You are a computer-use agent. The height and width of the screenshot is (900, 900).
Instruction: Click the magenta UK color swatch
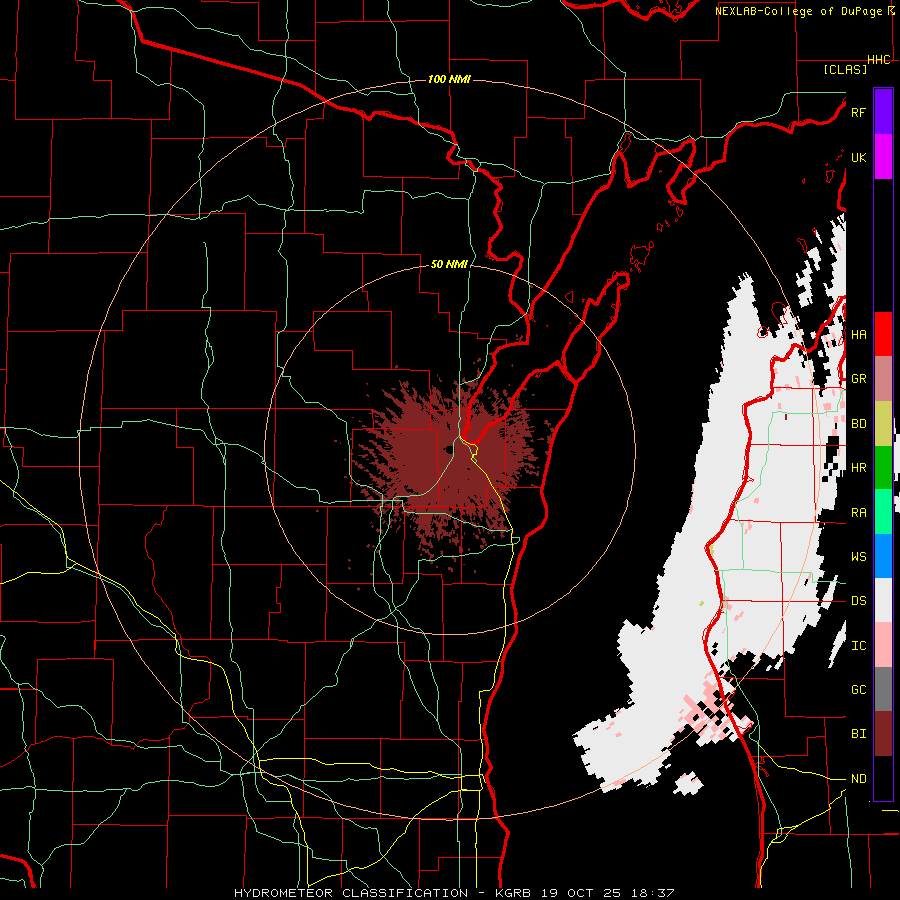[x=883, y=157]
